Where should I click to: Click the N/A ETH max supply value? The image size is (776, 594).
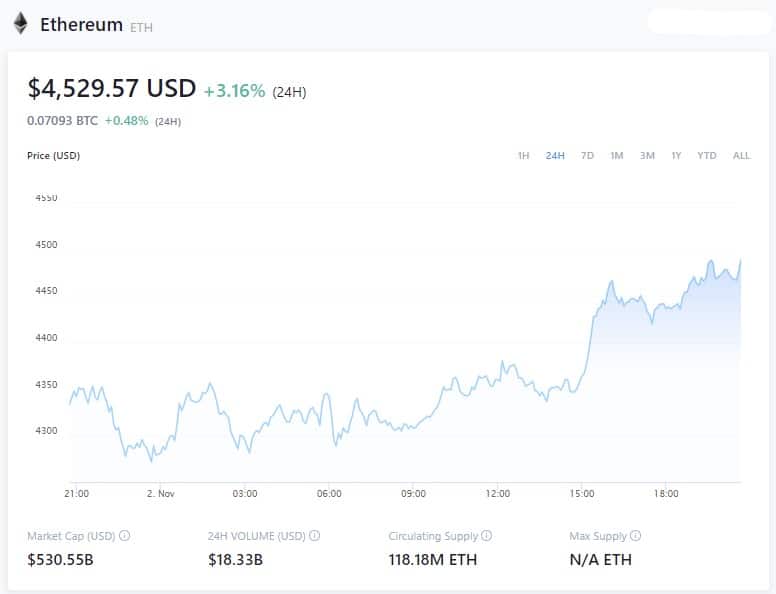click(600, 560)
